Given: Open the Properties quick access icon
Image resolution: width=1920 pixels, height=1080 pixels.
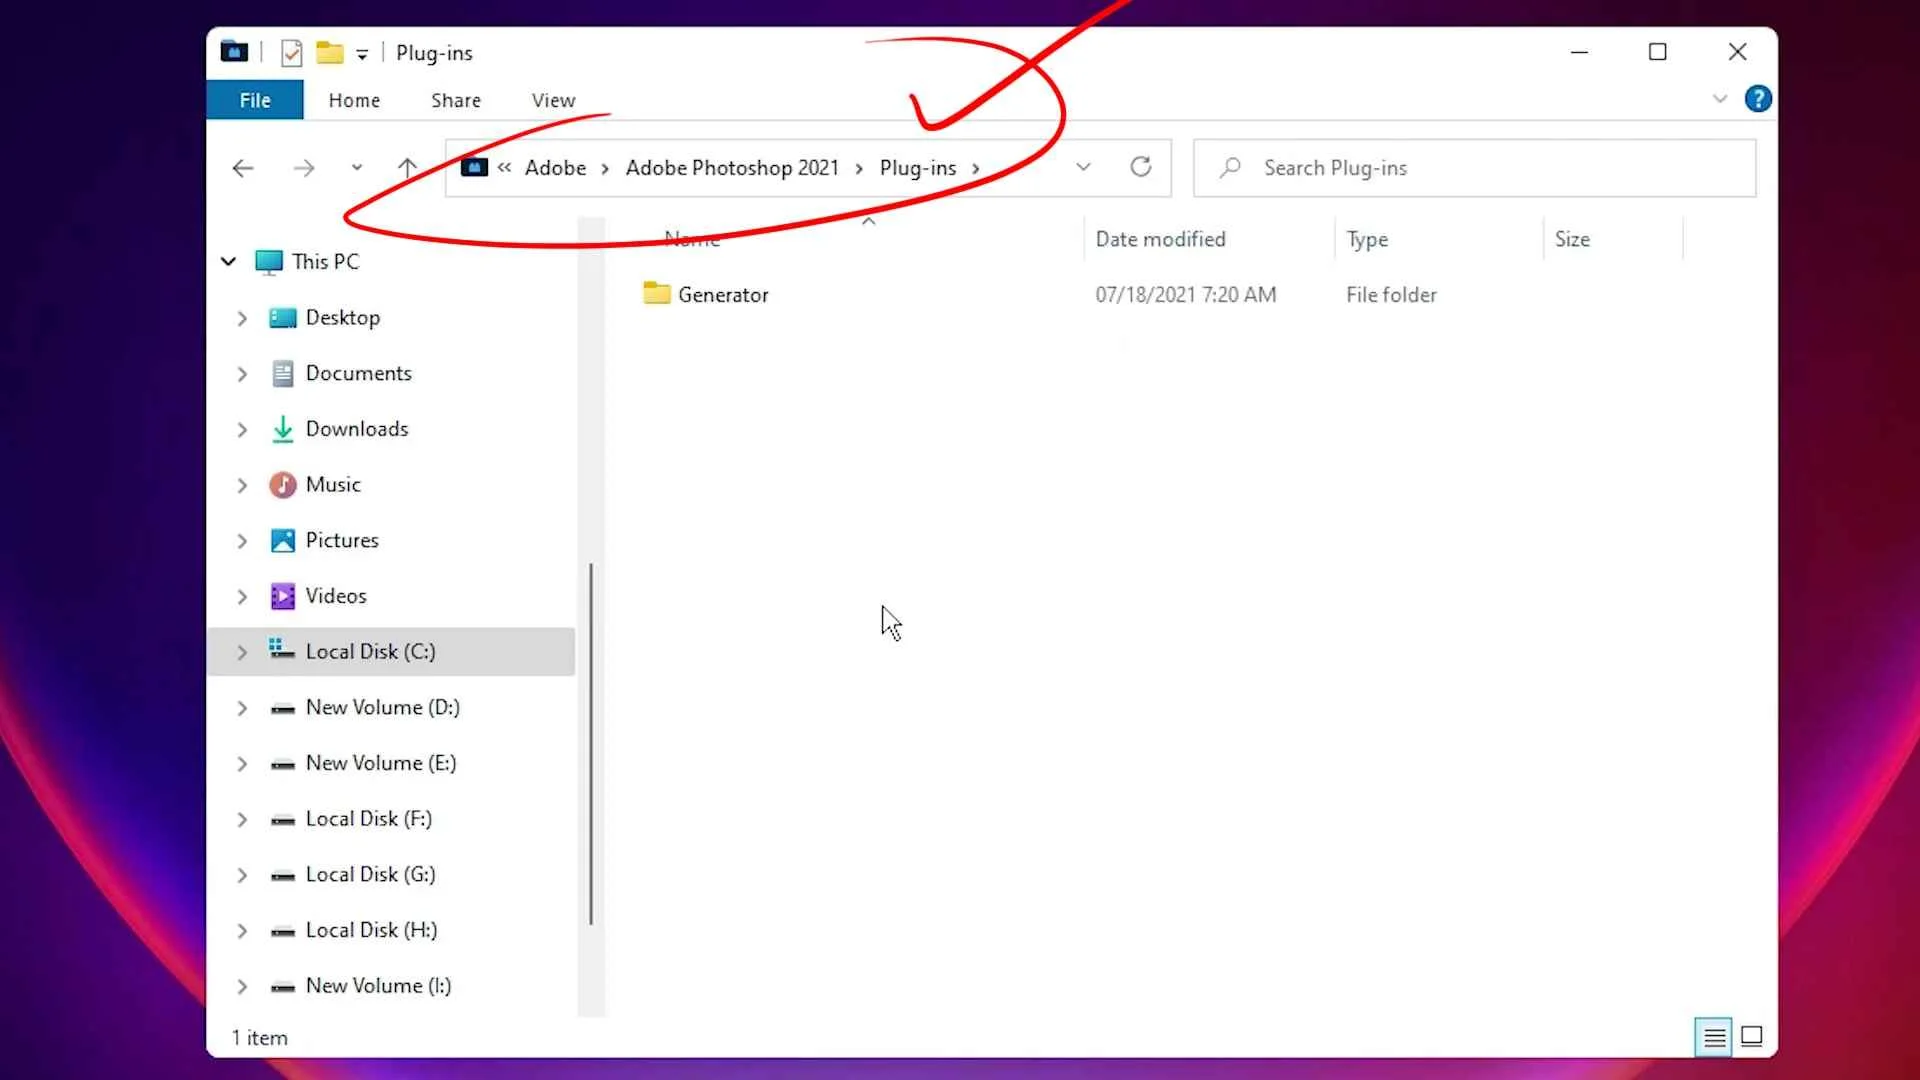Looking at the screenshot, I should click(291, 52).
